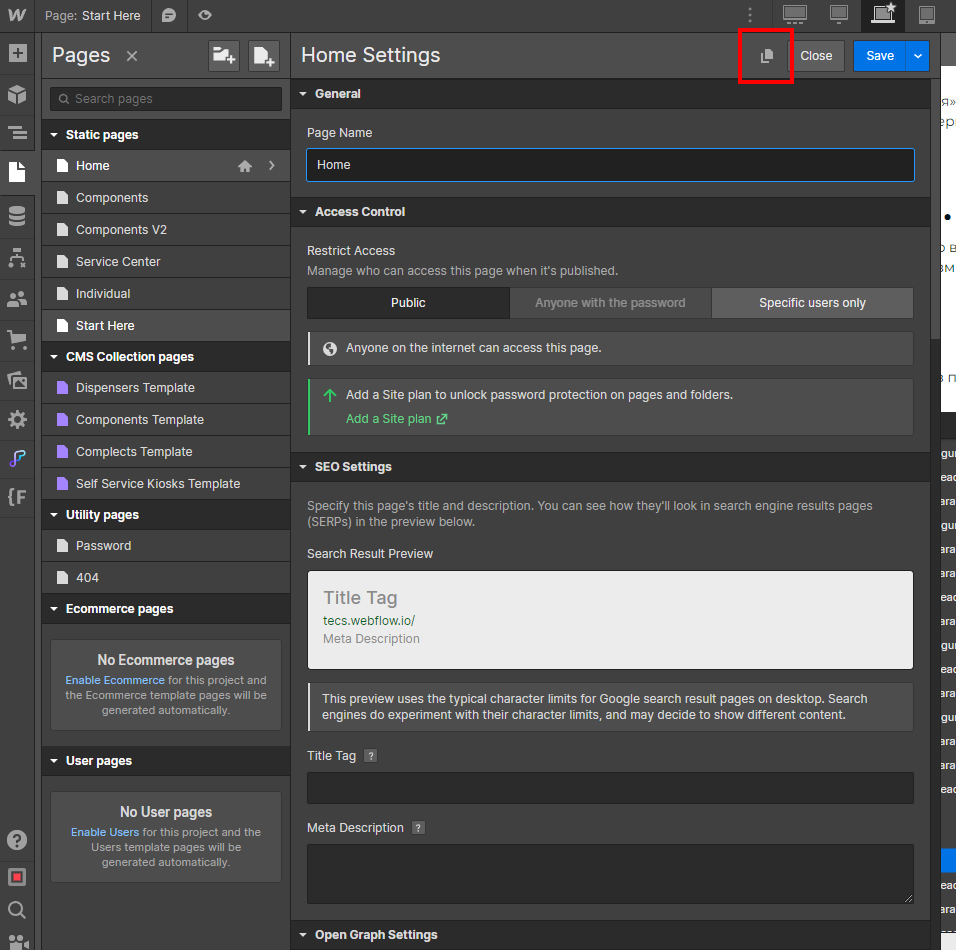Follow the Enable Ecommerce link
The image size is (956, 950).
[x=115, y=680]
